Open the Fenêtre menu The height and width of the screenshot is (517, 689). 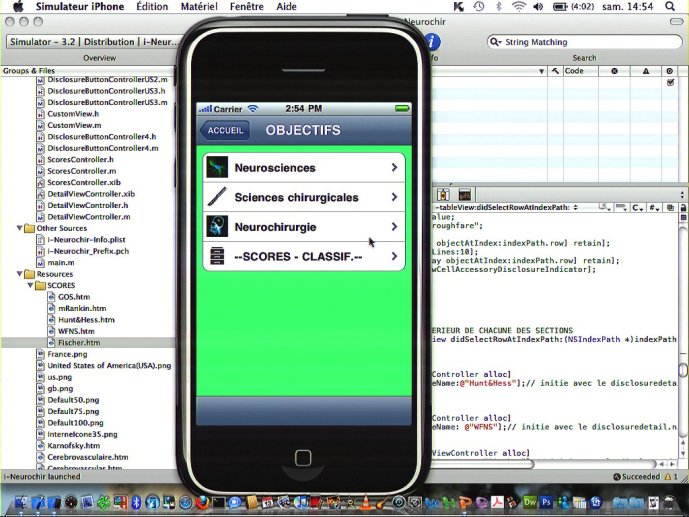(247, 7)
